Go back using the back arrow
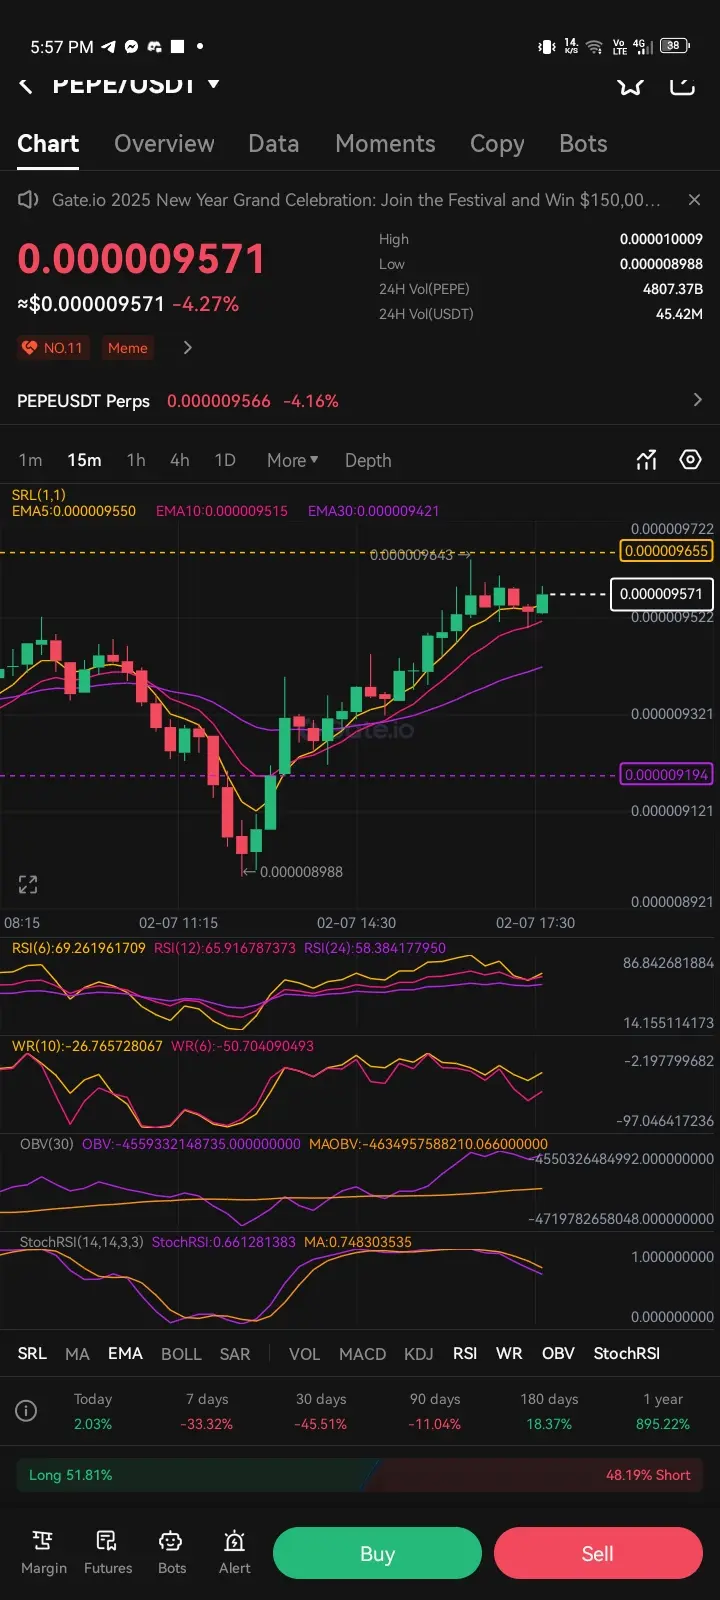720x1600 pixels. [26, 85]
